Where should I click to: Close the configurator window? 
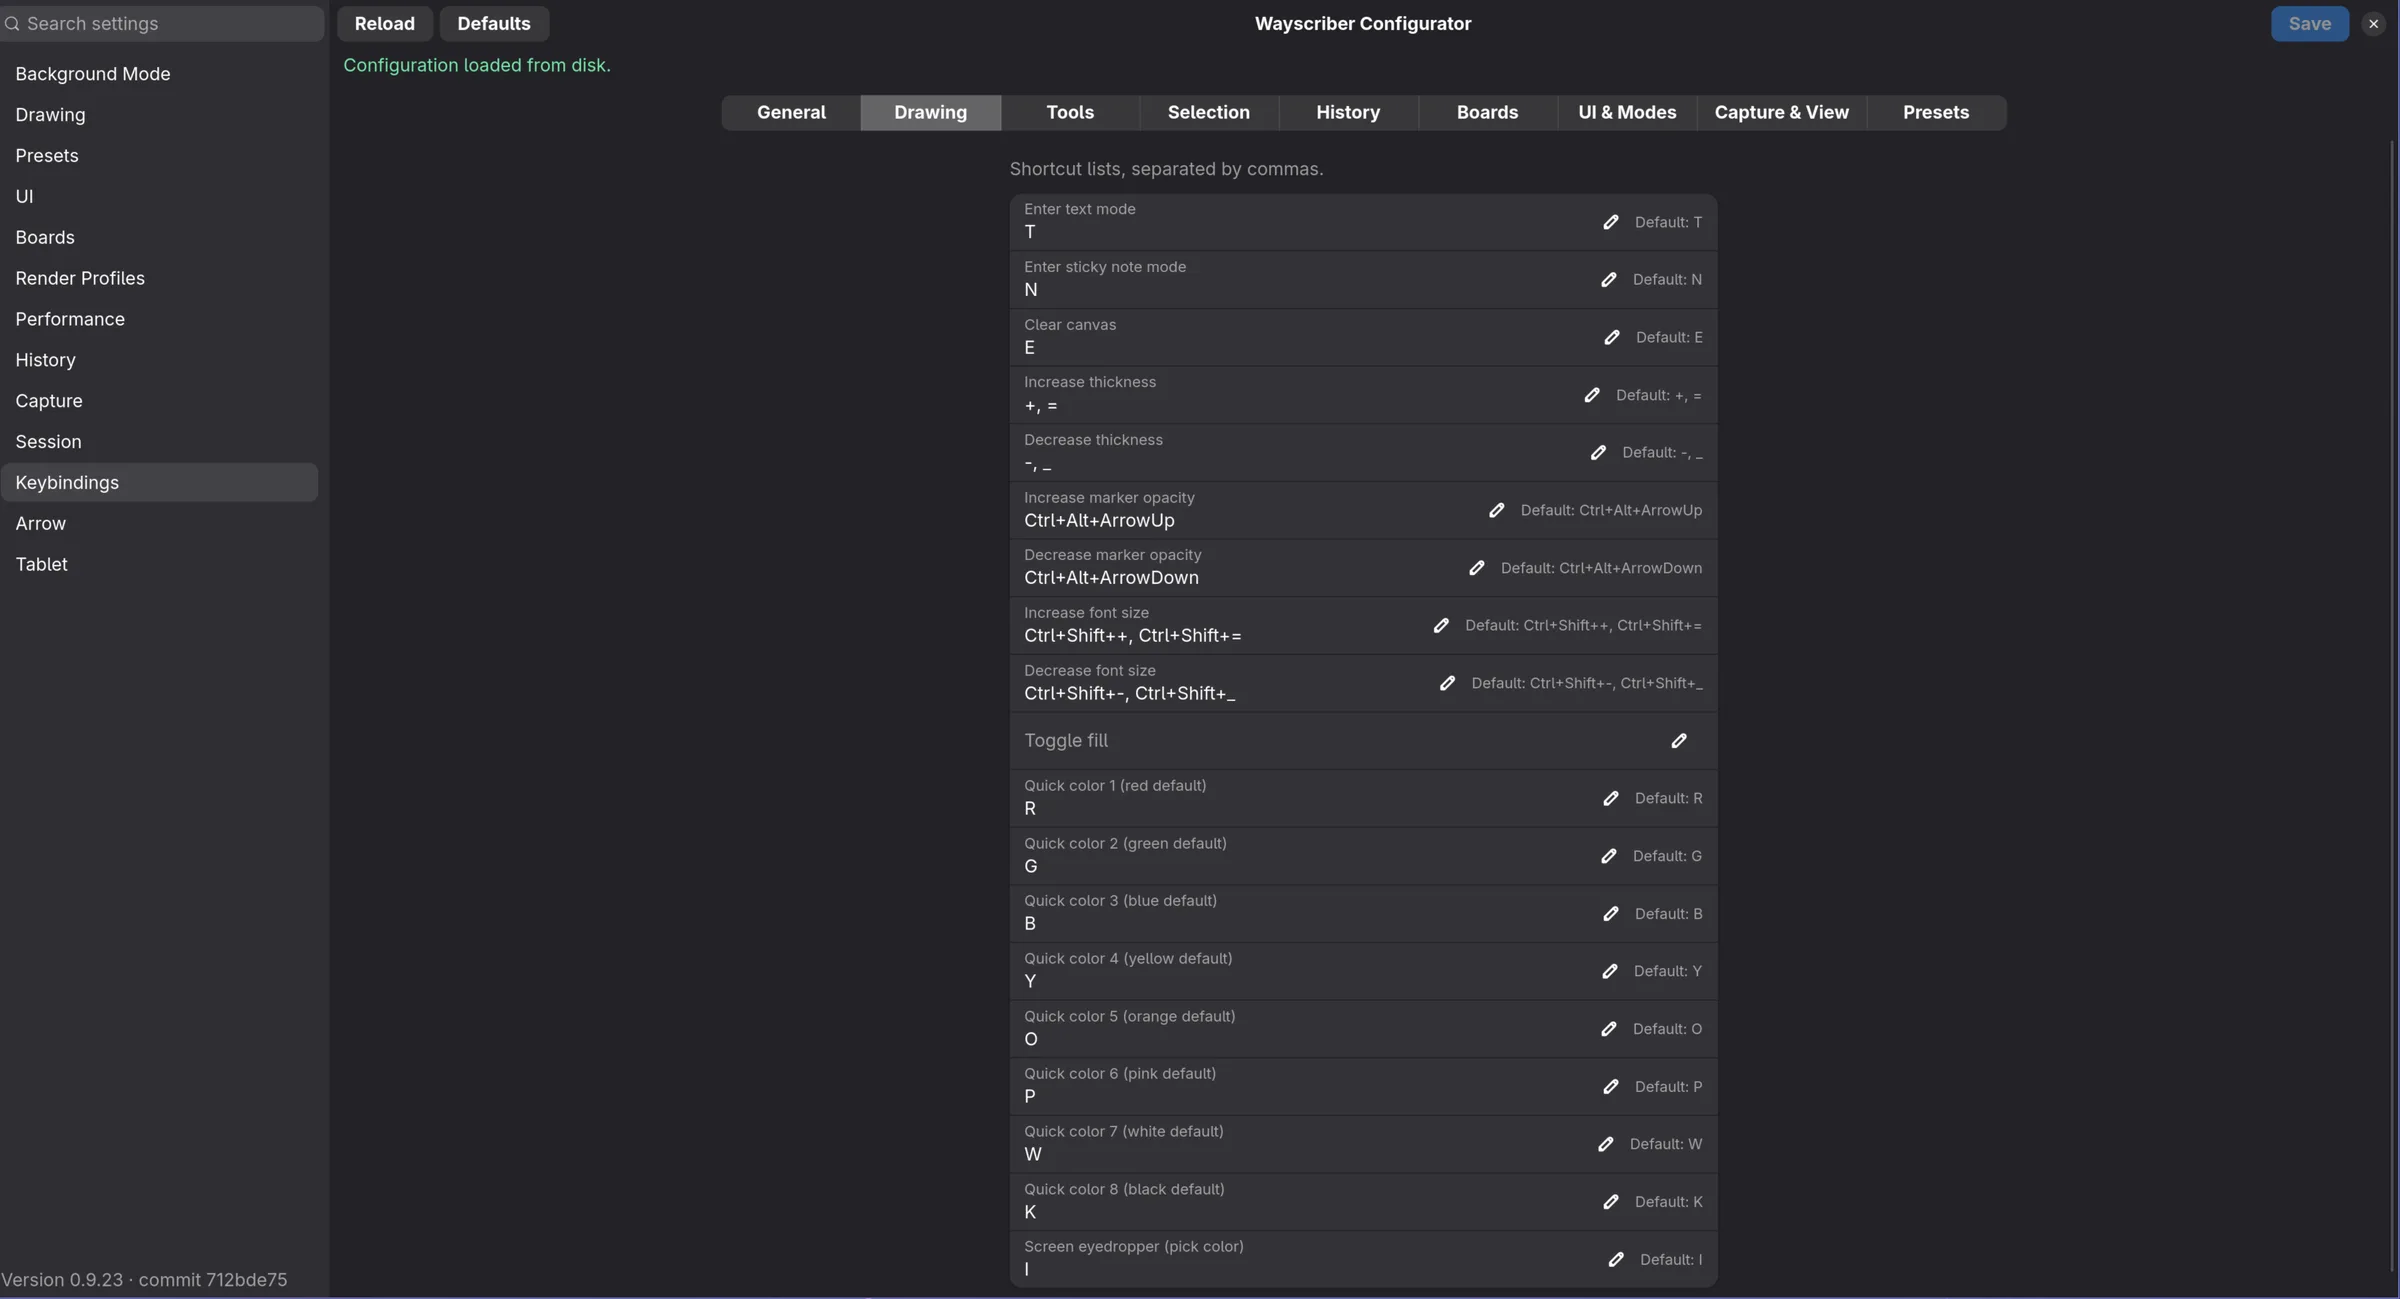point(2373,23)
